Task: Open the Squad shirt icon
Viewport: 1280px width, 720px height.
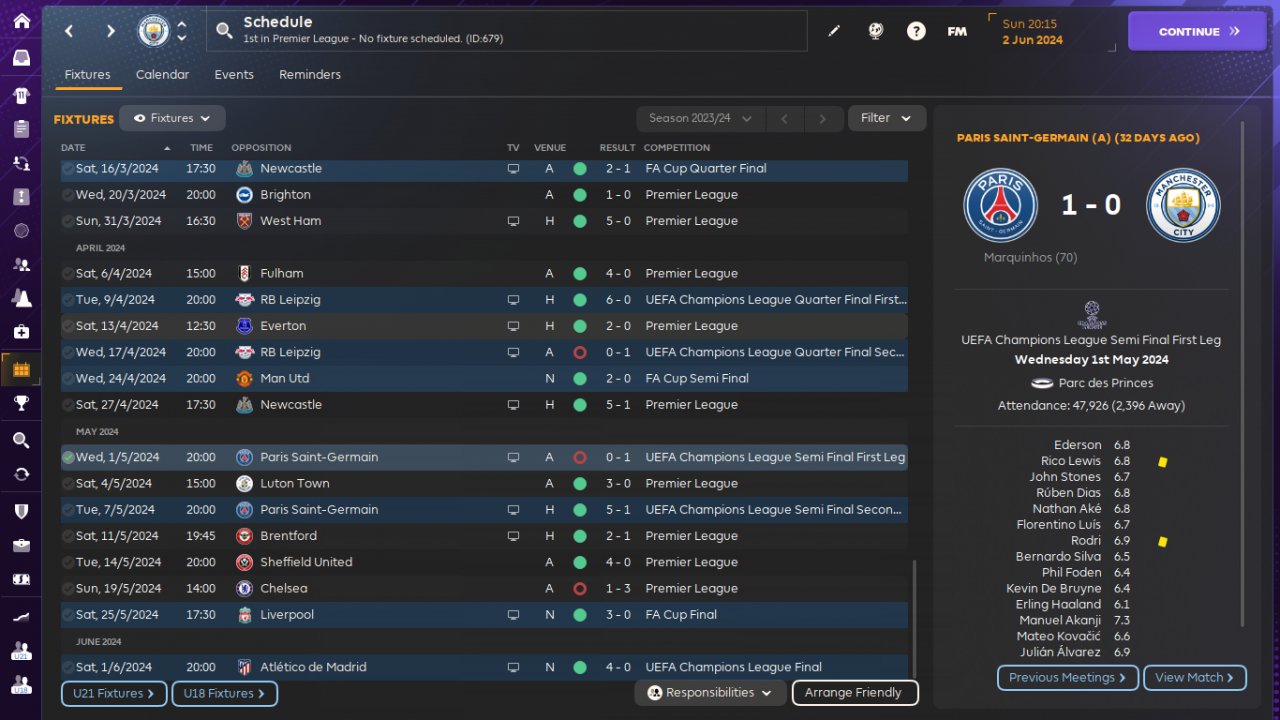Action: (x=21, y=96)
